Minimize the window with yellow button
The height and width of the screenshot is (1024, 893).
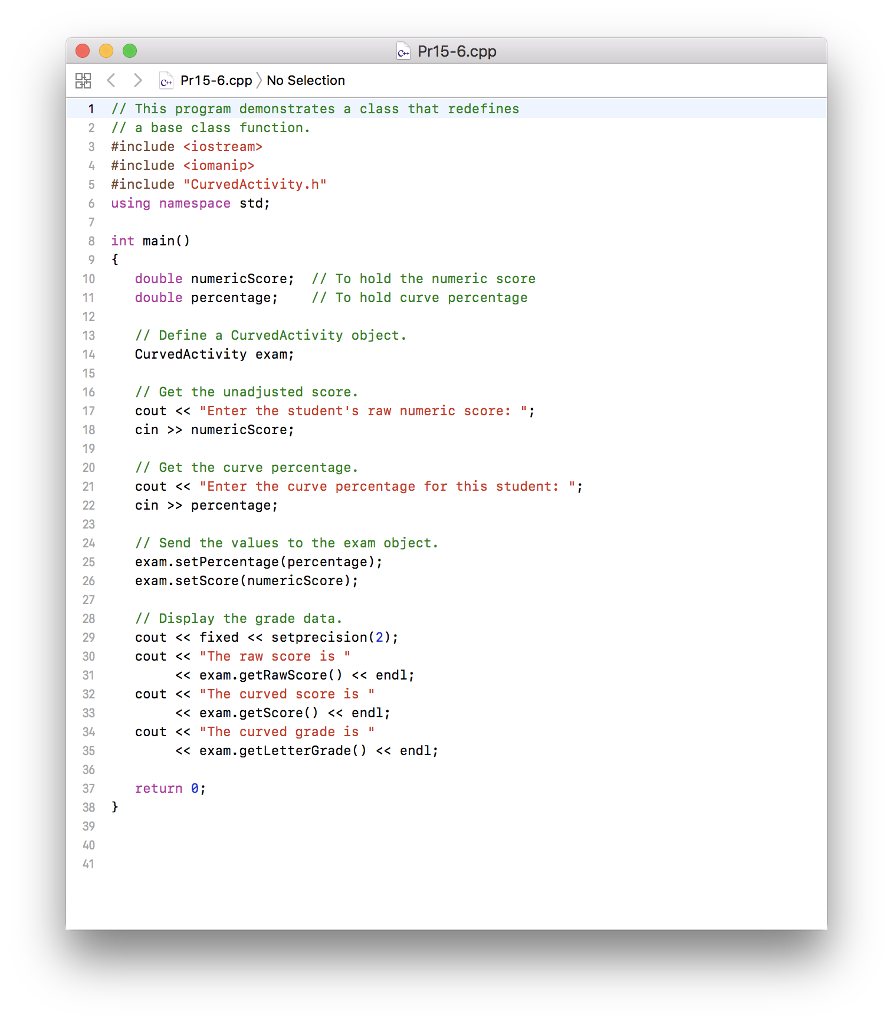click(x=104, y=50)
